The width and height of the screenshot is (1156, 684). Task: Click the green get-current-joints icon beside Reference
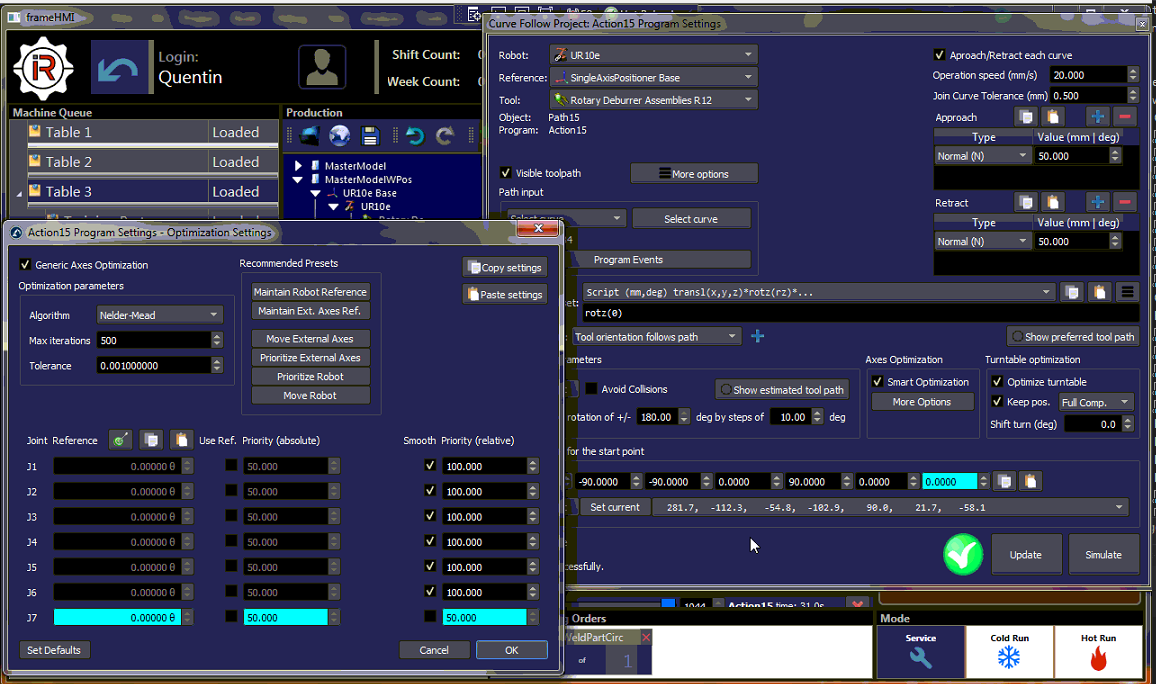coord(120,440)
